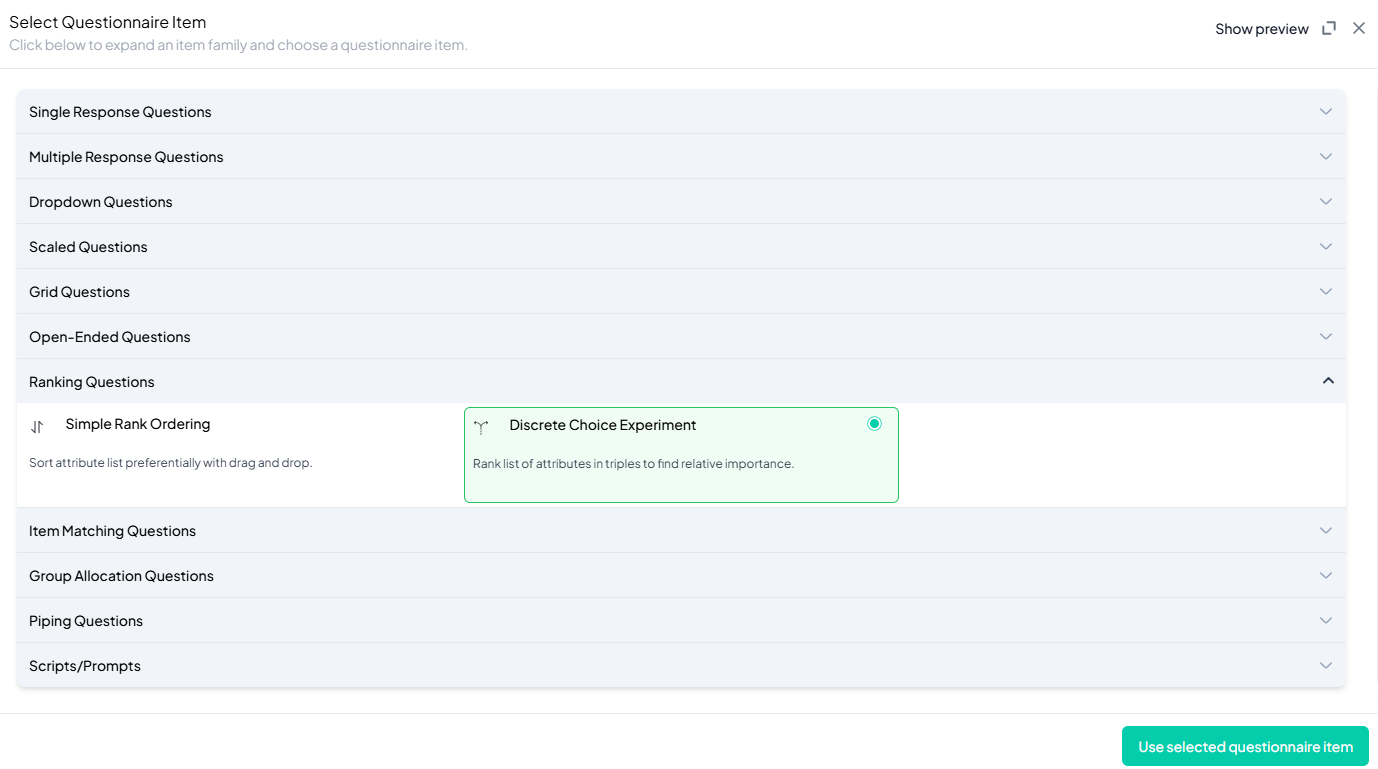Image resolution: width=1378 pixels, height=769 pixels.
Task: Close the Select Questionnaire Item dialog
Action: tap(1358, 28)
